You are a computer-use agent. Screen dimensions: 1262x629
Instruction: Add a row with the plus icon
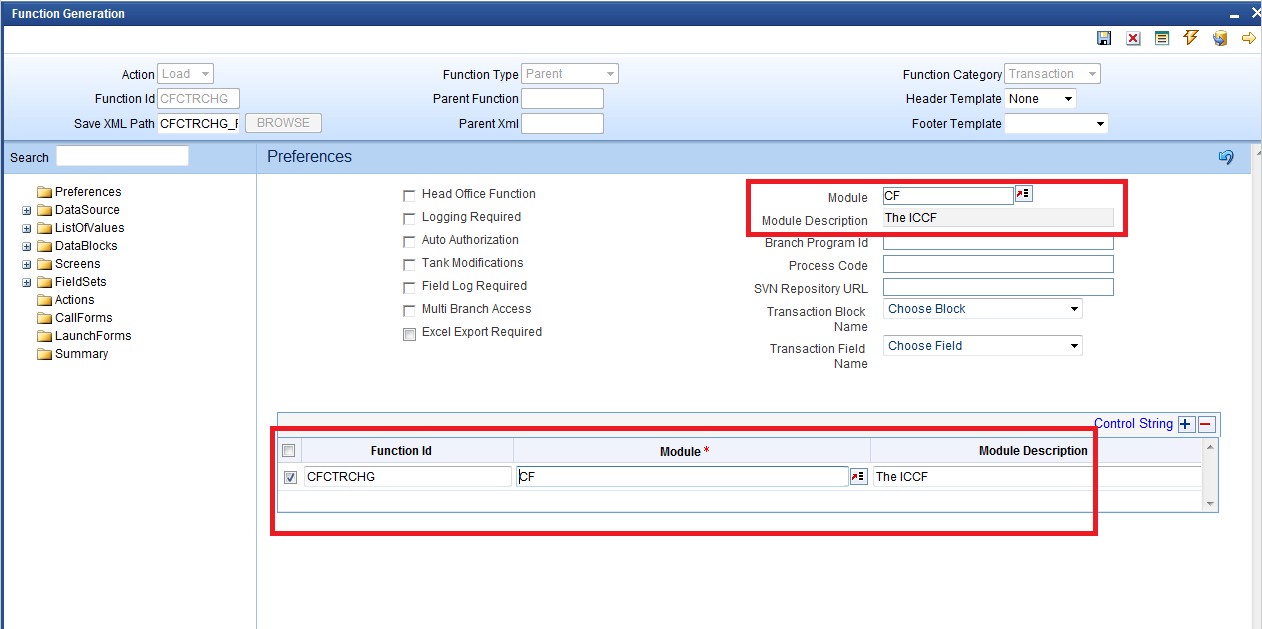[1186, 424]
